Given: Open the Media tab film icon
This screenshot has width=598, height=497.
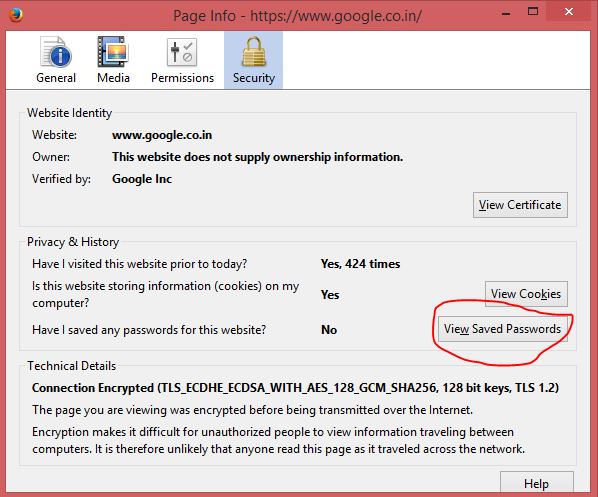Looking at the screenshot, I should [x=113, y=51].
